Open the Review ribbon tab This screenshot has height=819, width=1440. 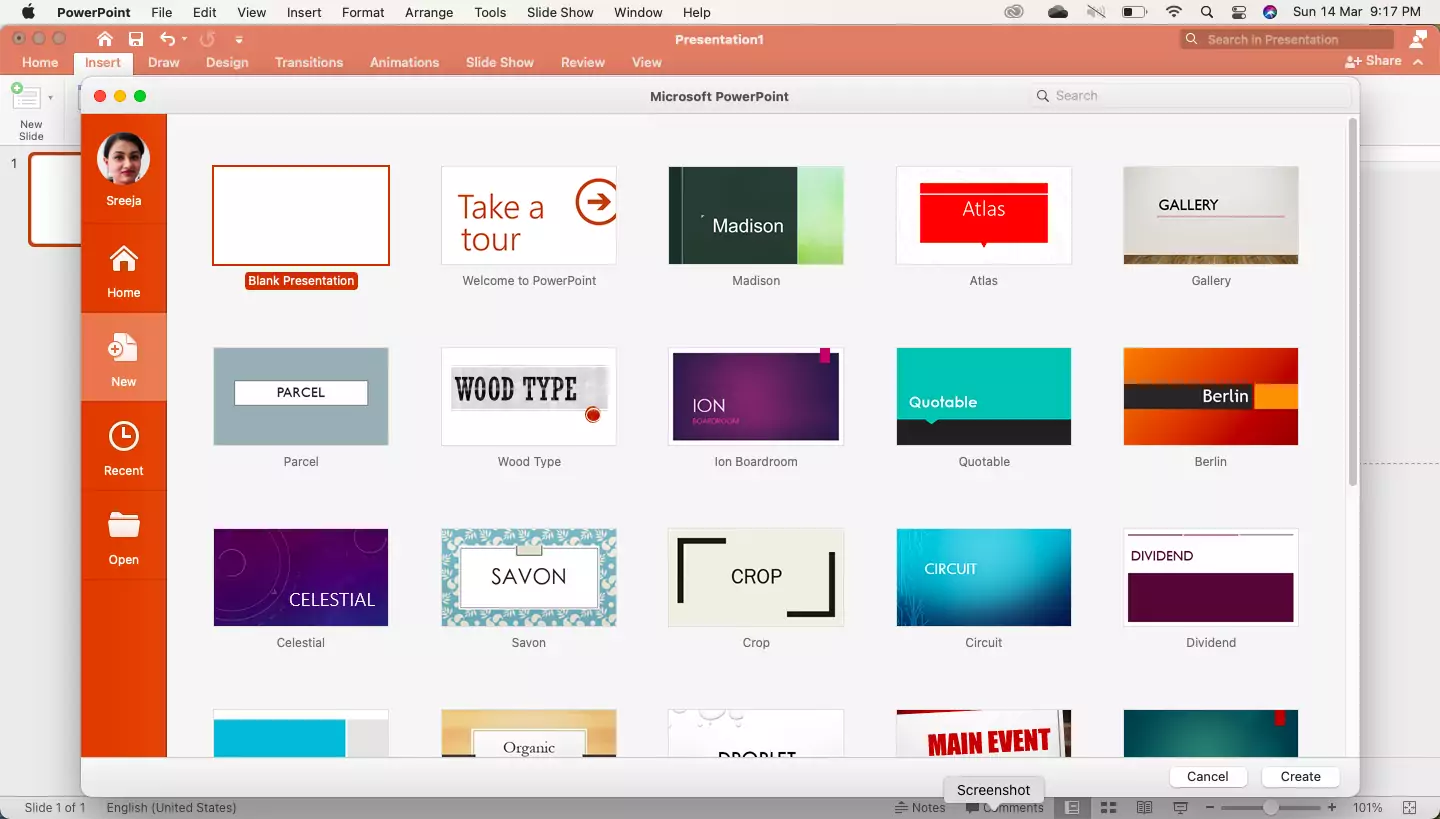coord(583,62)
